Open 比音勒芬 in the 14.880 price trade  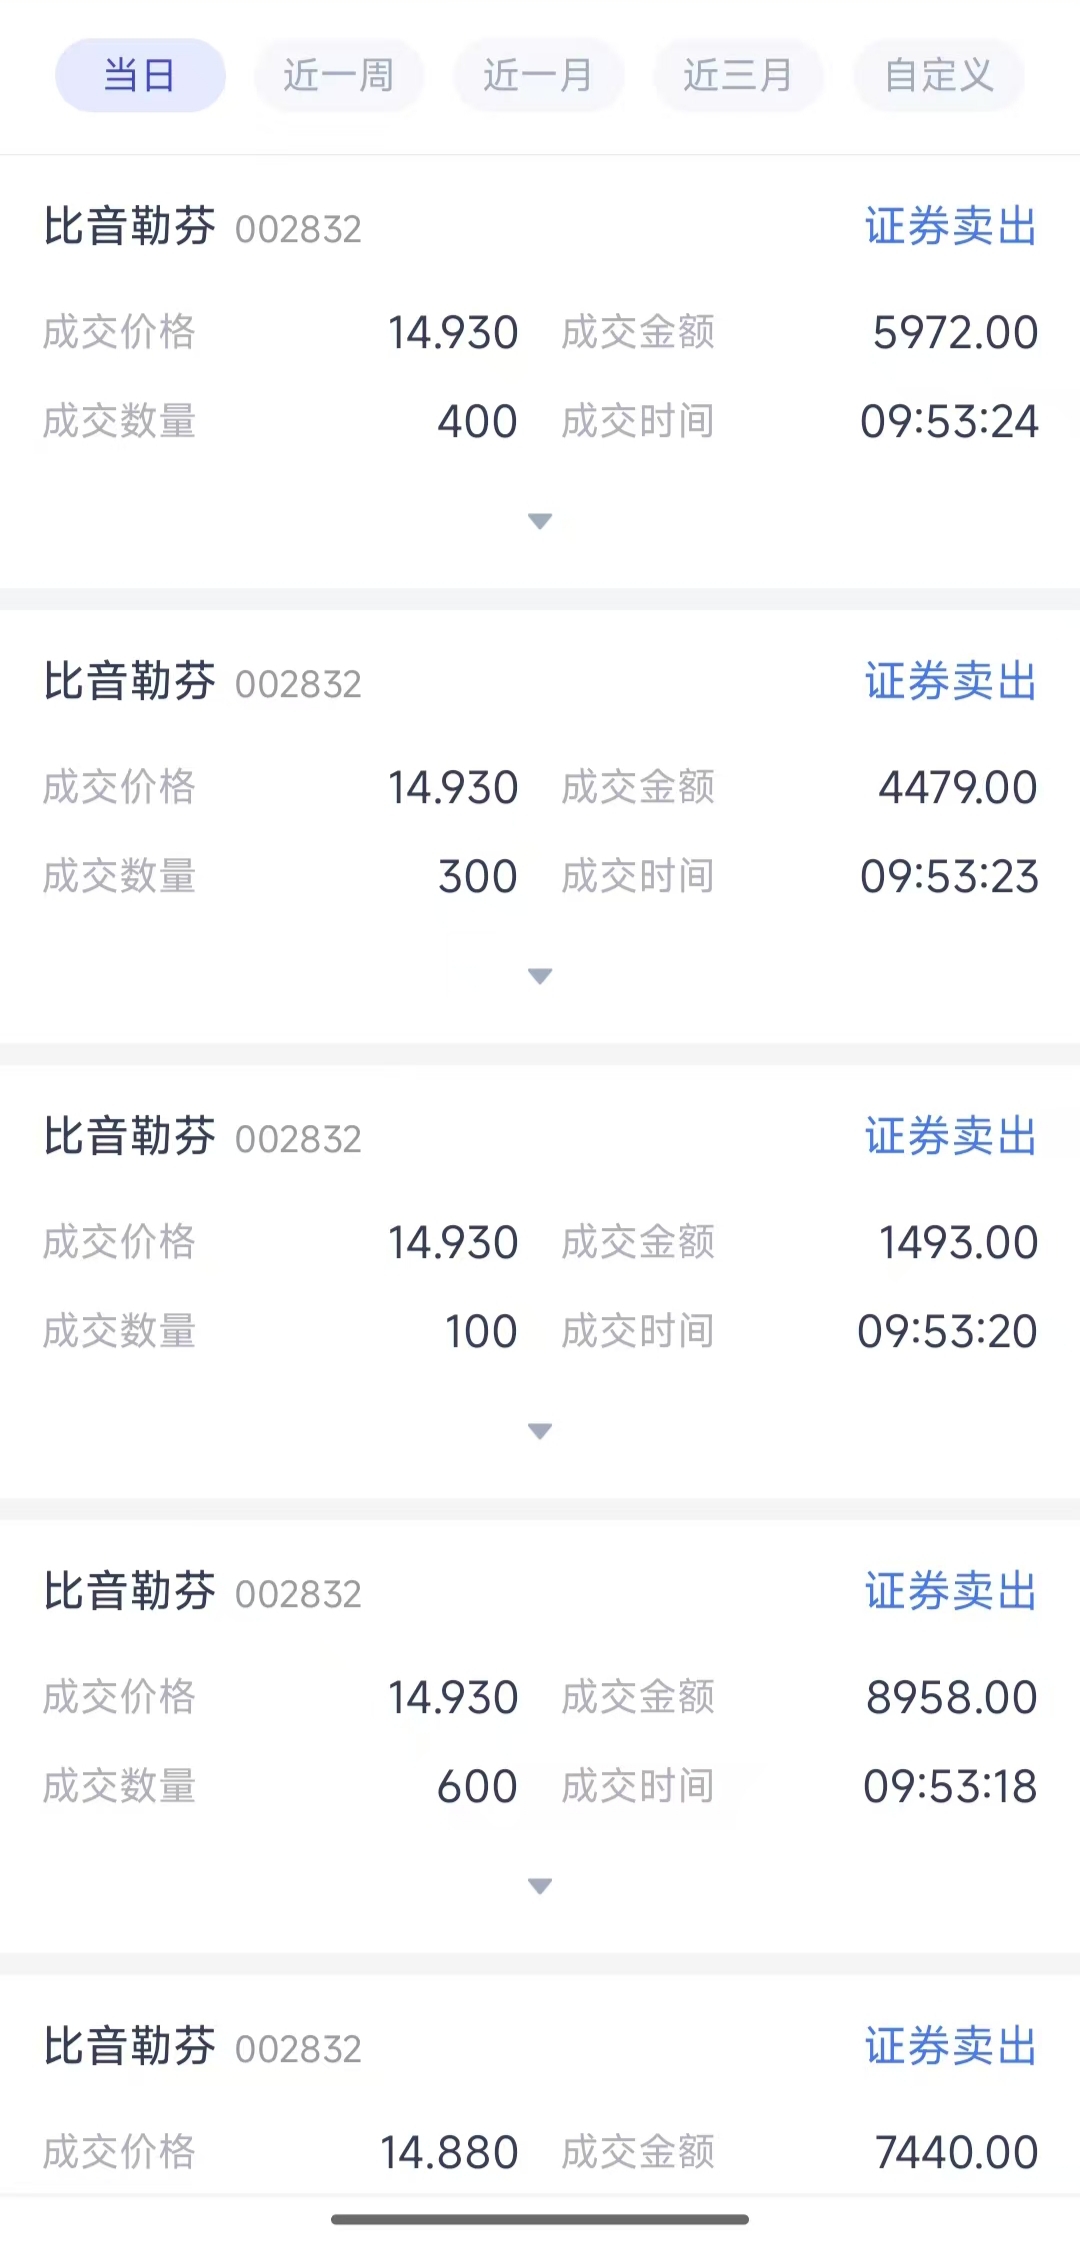point(130,2047)
